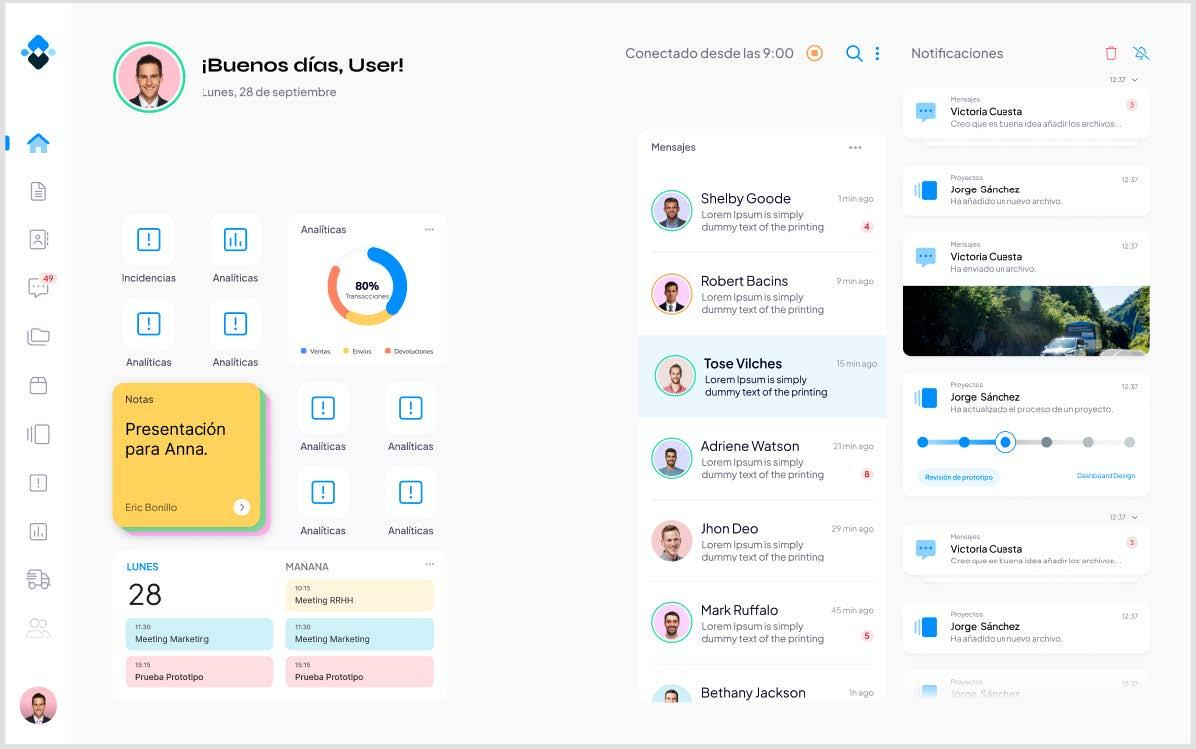Open Shelby Goode message
Screen dimensions: 1196x749
(762, 211)
